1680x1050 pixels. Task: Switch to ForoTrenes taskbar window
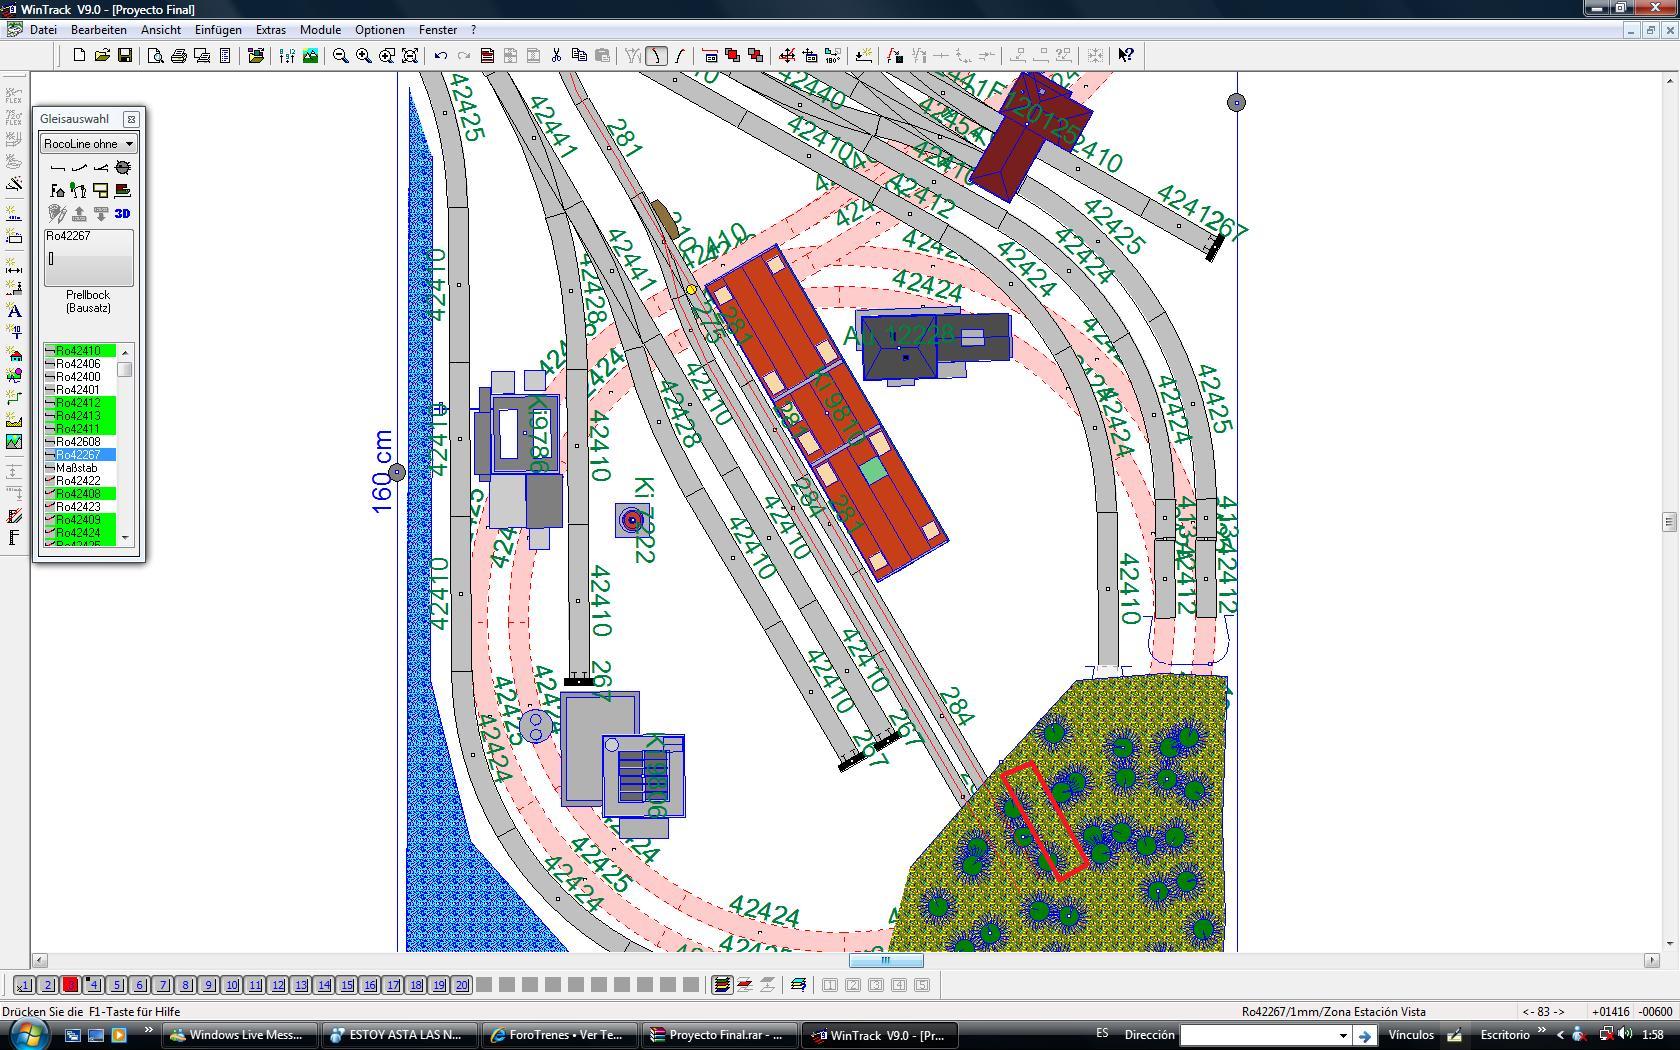(559, 1035)
